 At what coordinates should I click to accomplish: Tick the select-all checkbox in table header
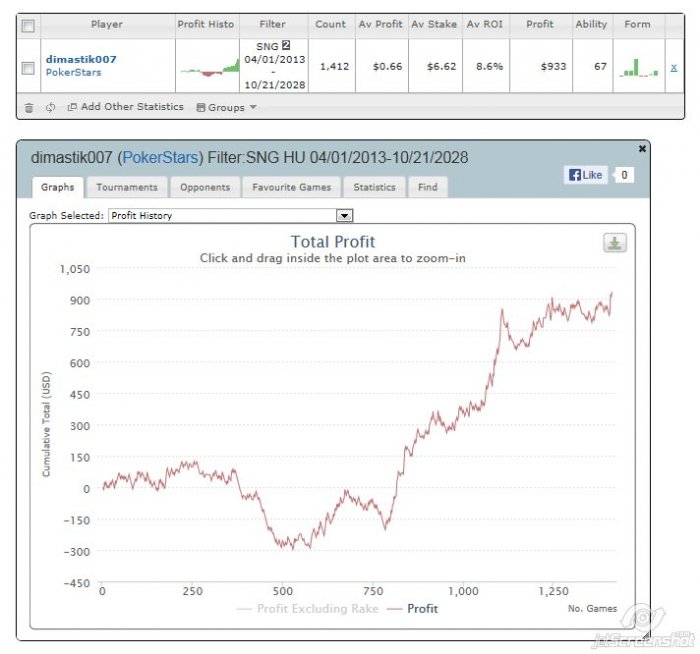pyautogui.click(x=28, y=26)
